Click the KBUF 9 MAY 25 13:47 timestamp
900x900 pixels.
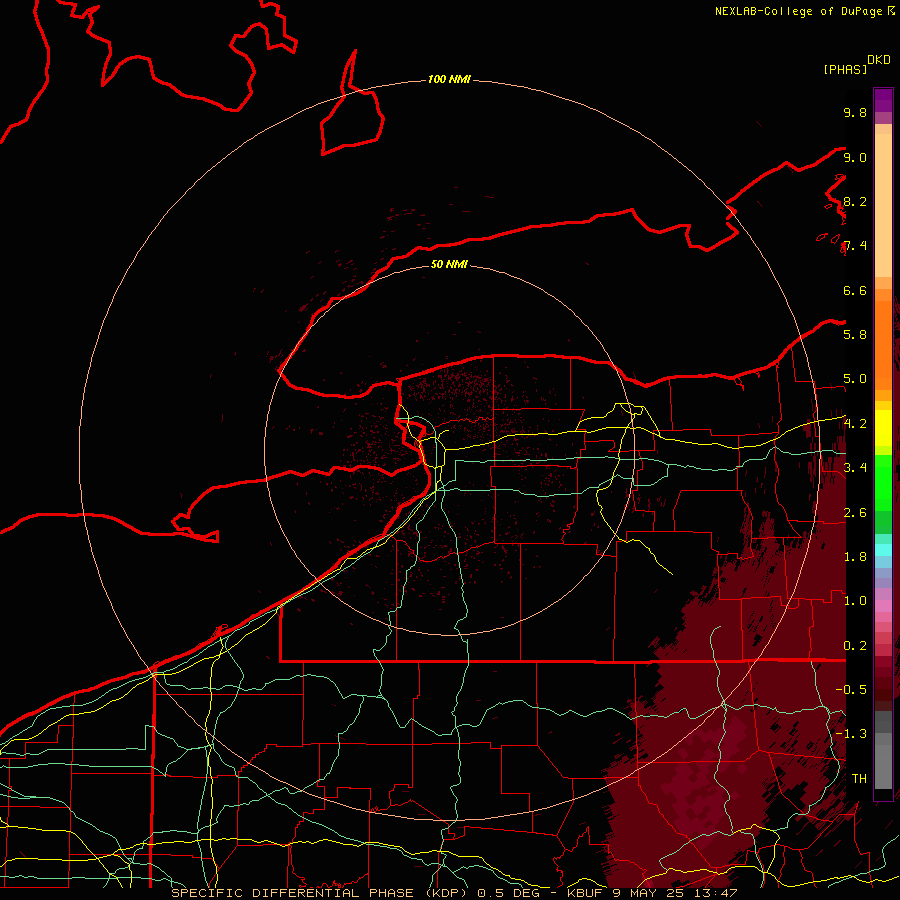pyautogui.click(x=652, y=893)
